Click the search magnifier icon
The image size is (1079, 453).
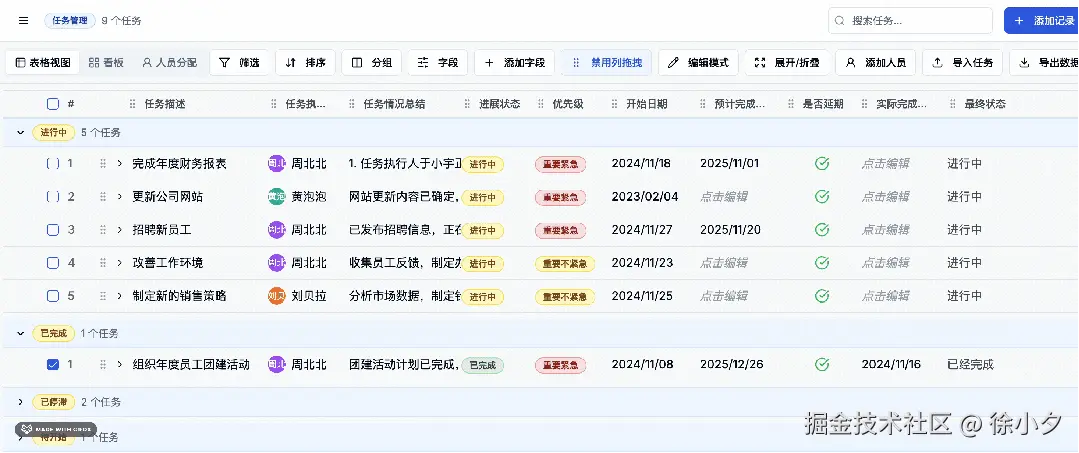pyautogui.click(x=840, y=21)
